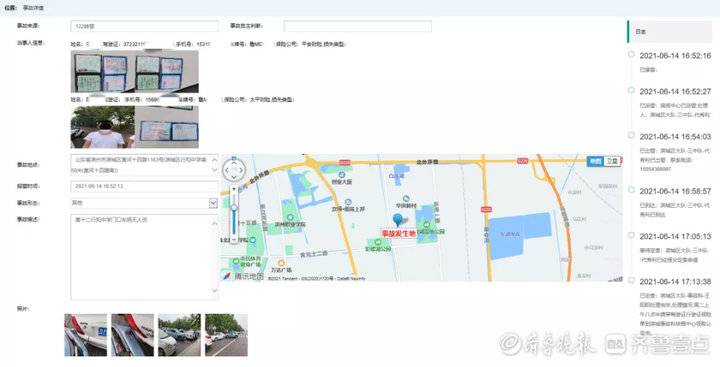This screenshot has height=367, width=720.
Task: Click the timeline dot for 16:54:03
Action: 631,136
